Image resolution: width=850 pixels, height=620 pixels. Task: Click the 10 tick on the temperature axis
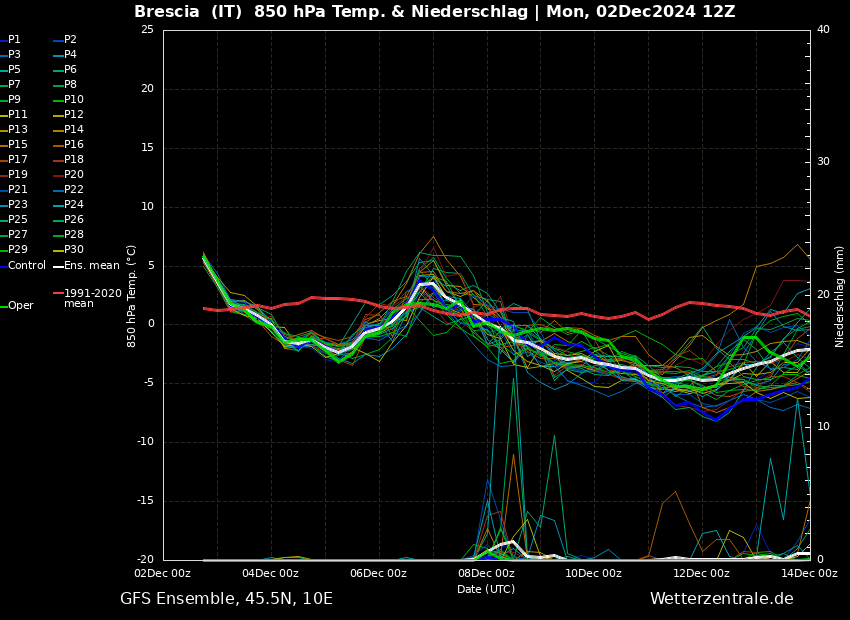(147, 207)
